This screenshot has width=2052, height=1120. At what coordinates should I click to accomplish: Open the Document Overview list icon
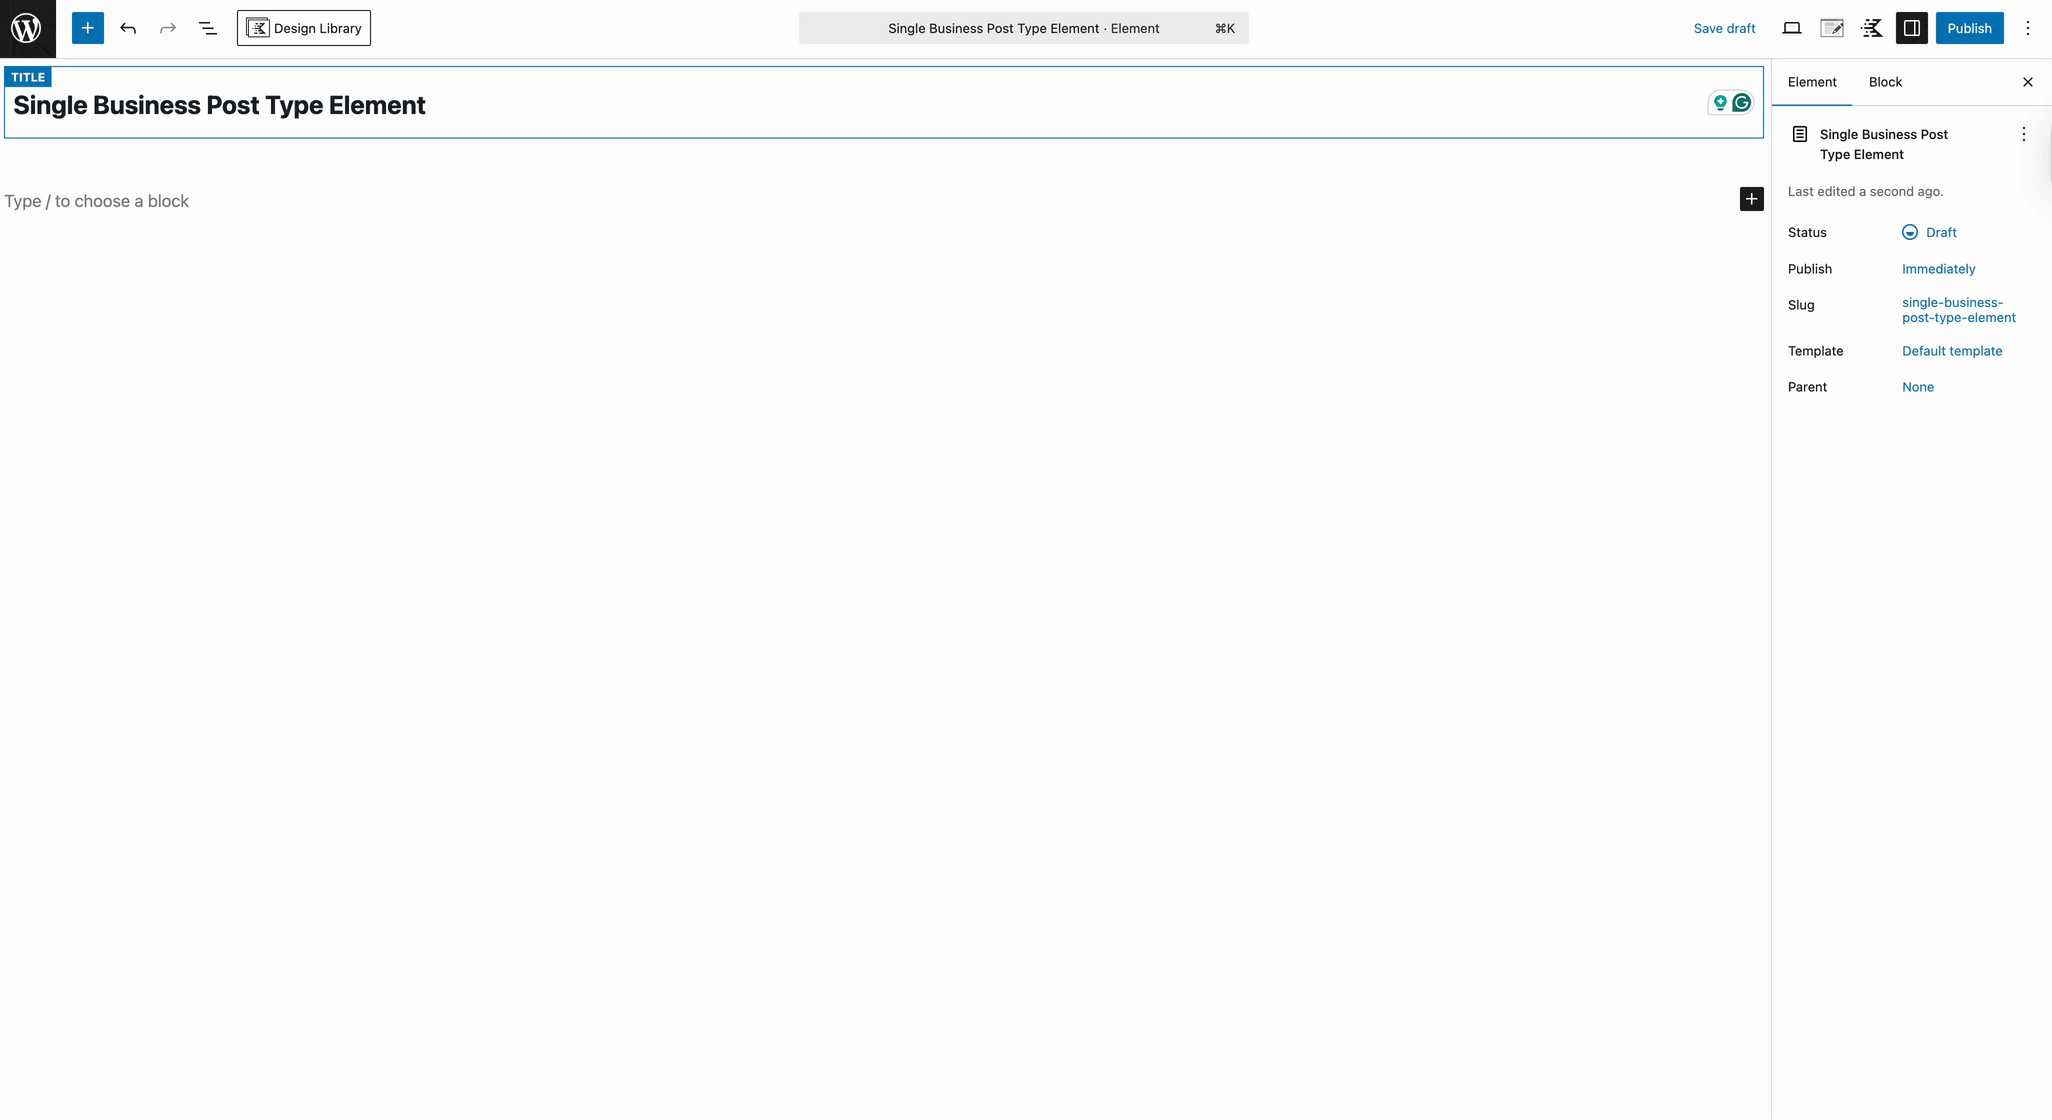[207, 28]
